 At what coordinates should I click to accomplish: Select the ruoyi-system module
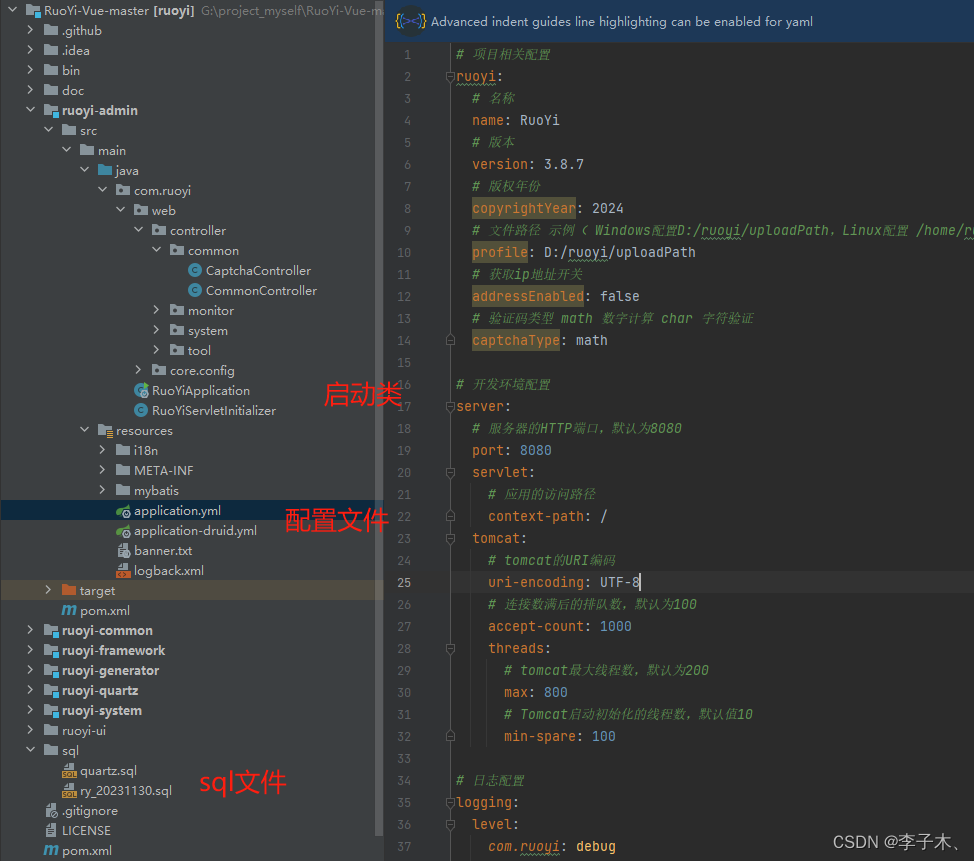point(101,710)
